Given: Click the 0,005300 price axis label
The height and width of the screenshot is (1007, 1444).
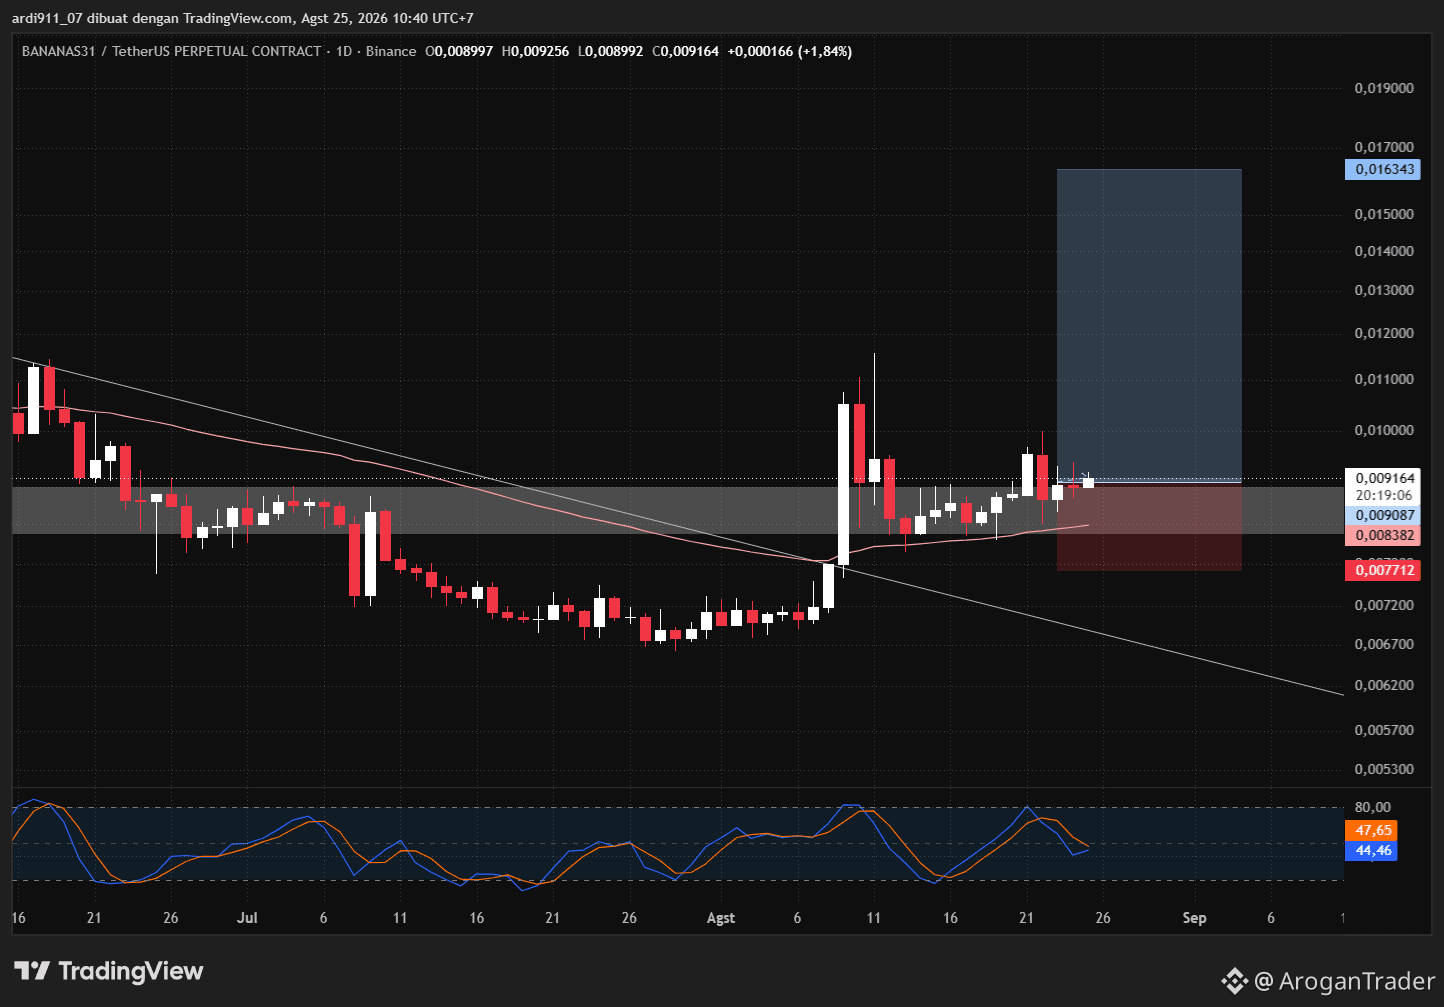Looking at the screenshot, I should 1384,769.
